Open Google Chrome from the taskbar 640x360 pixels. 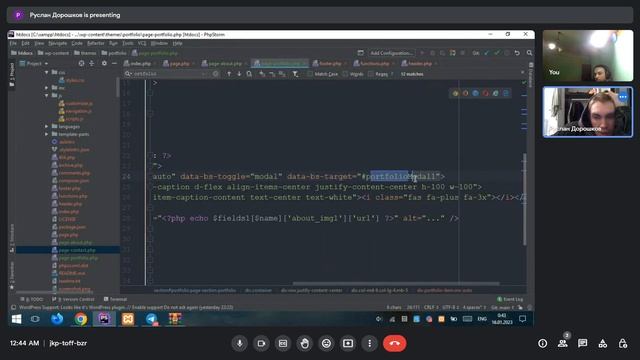80,319
